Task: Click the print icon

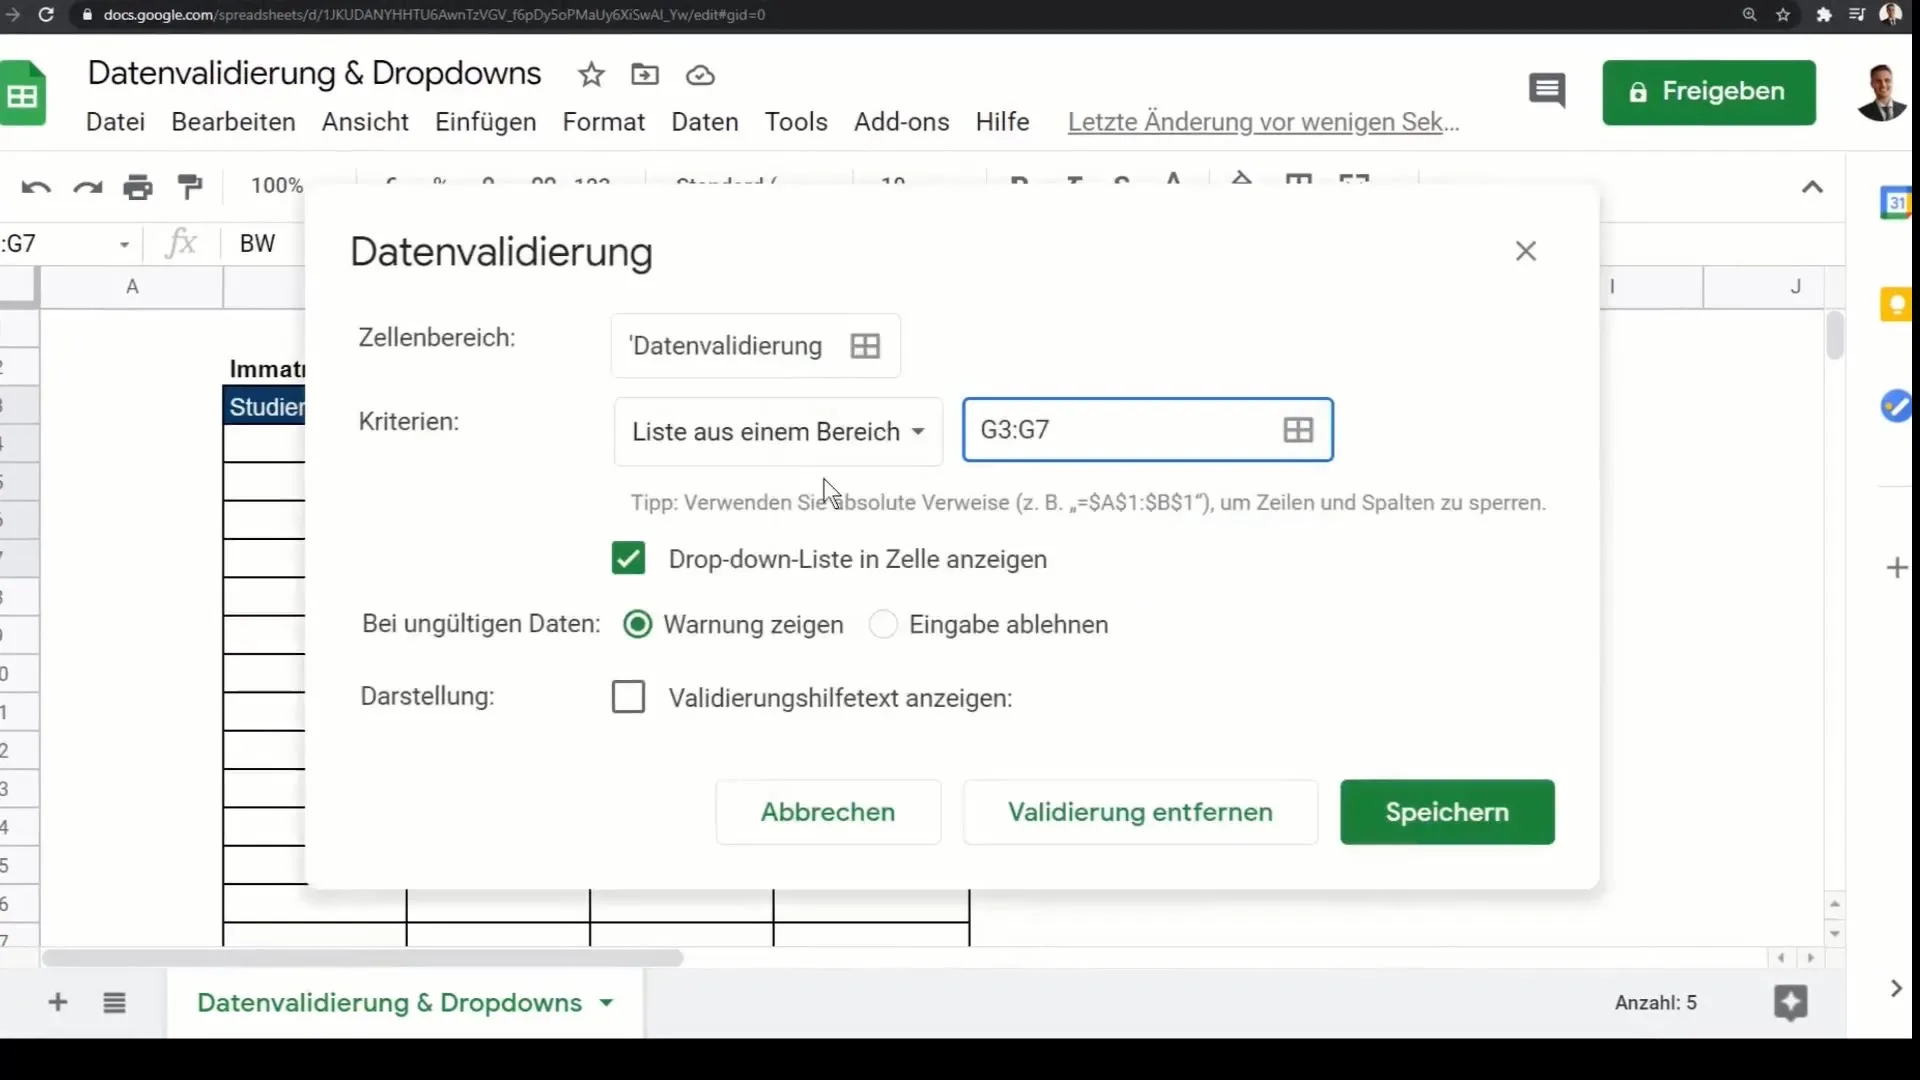Action: [138, 187]
